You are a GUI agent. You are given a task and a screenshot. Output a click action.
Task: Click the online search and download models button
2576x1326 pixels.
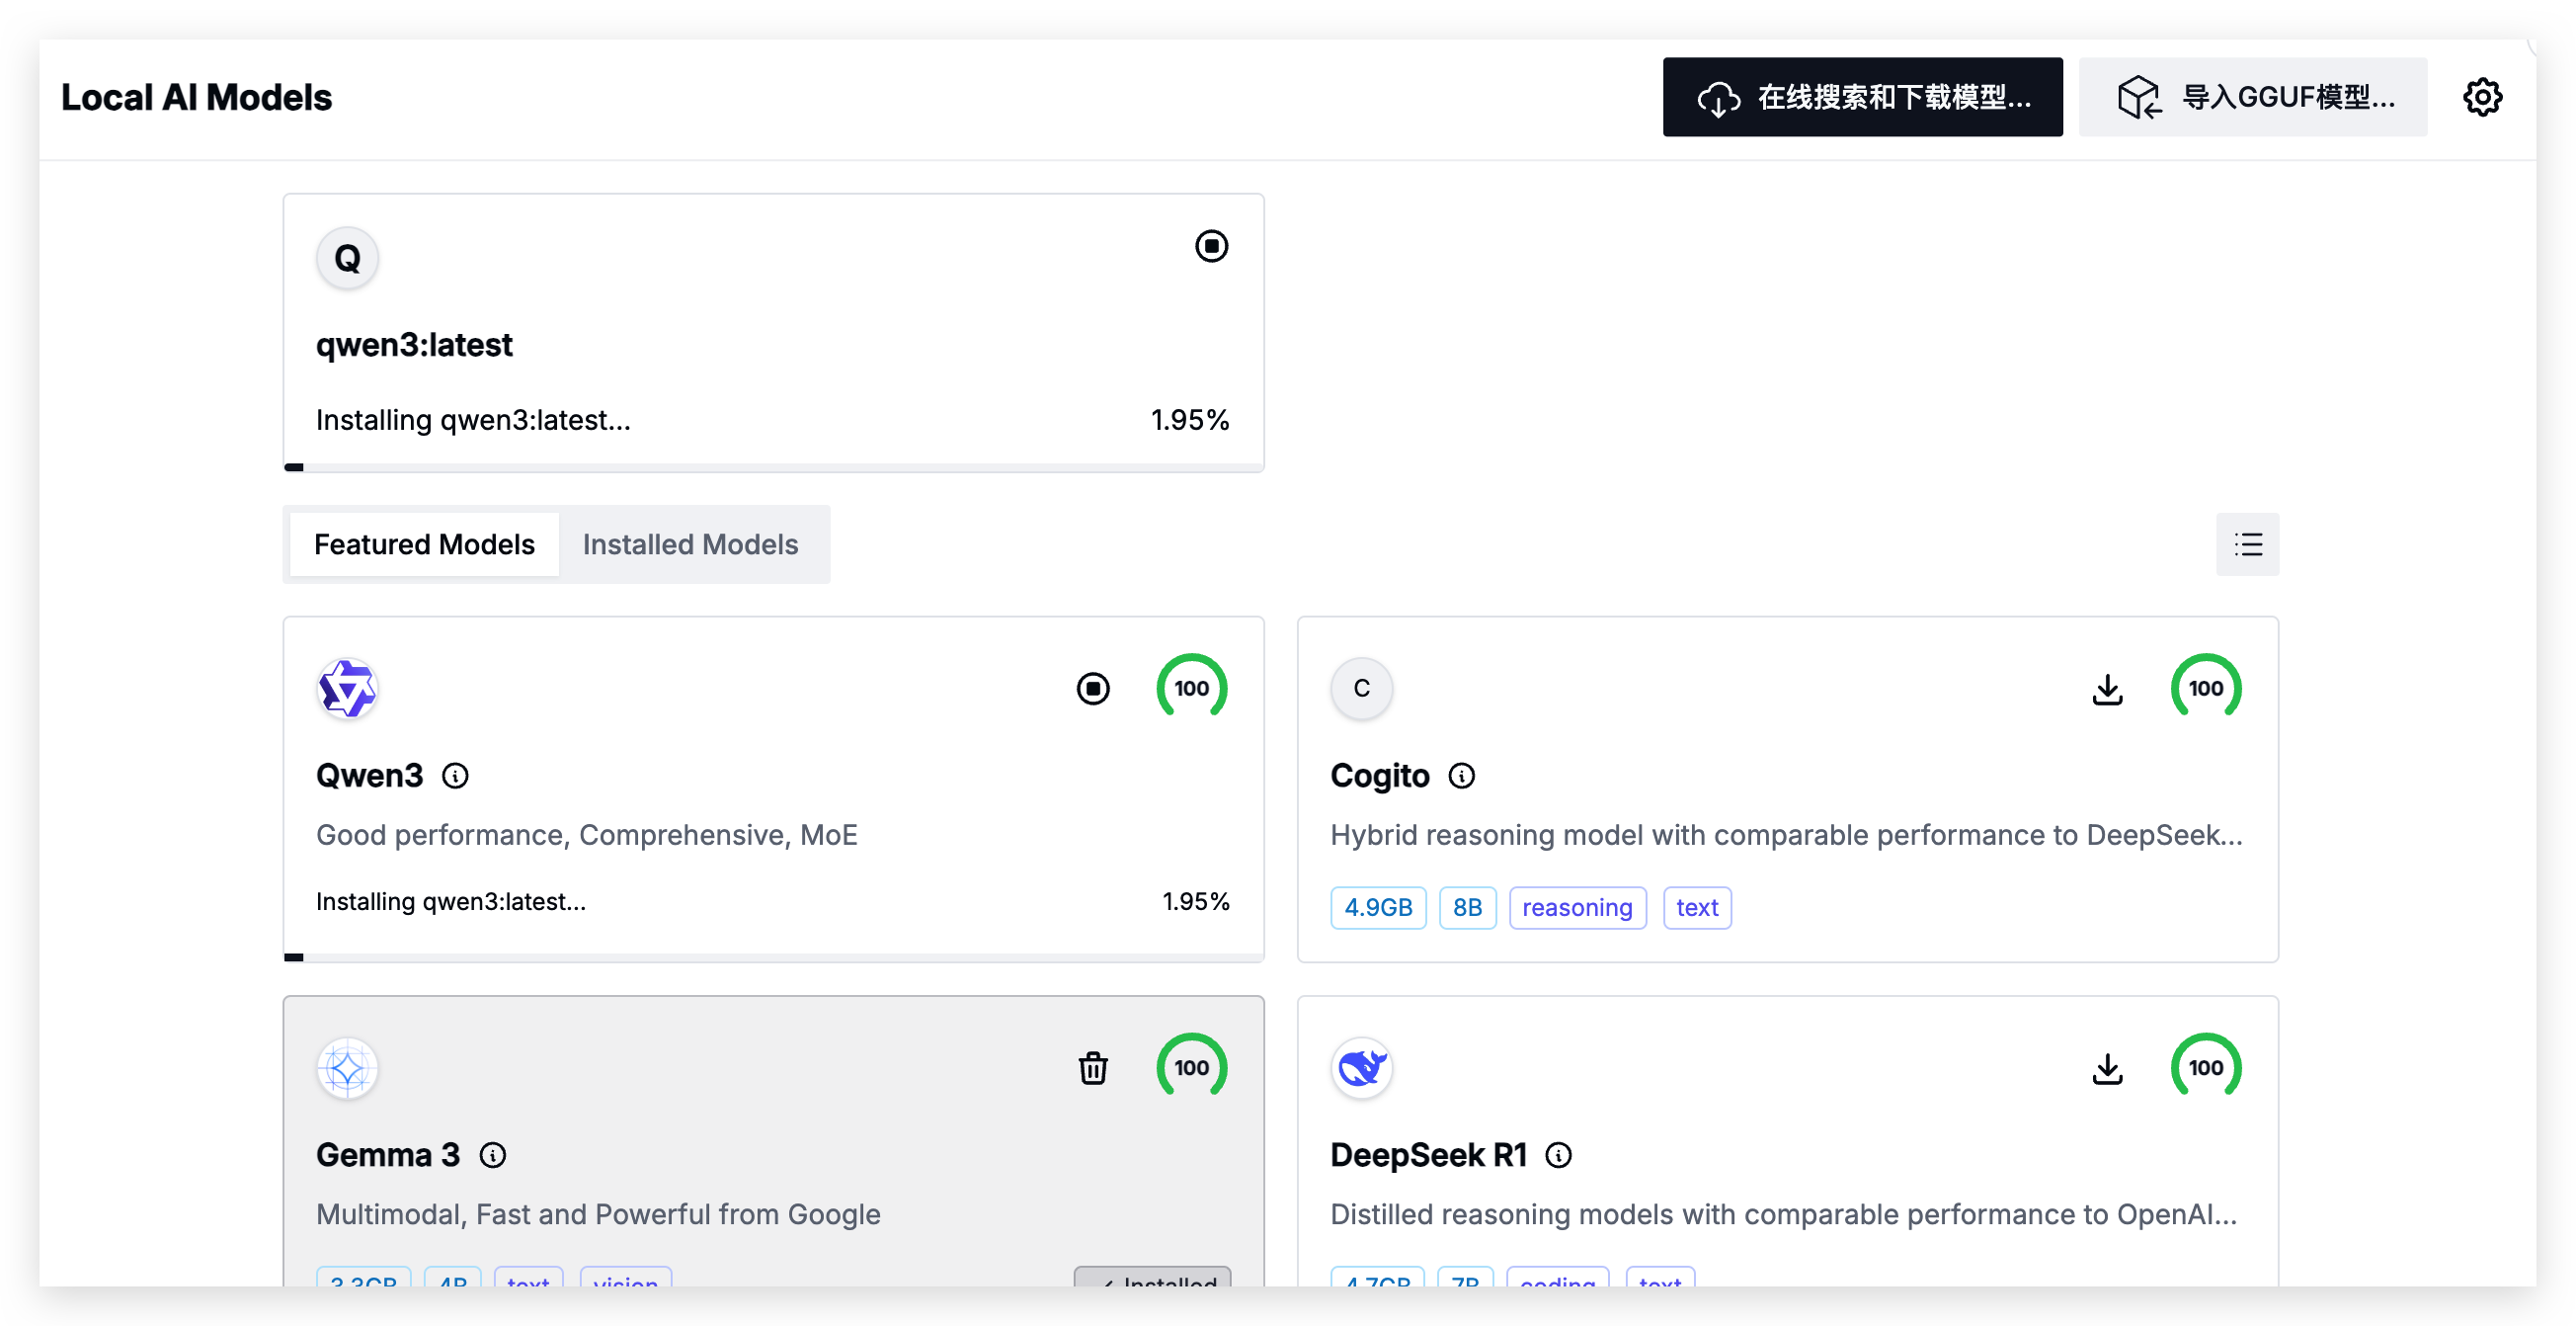click(1862, 97)
